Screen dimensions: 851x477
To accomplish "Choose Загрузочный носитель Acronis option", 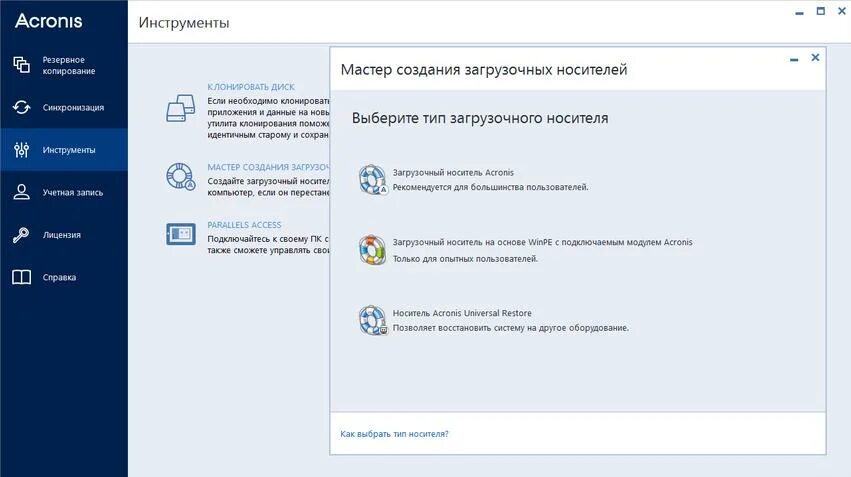I will pos(453,173).
